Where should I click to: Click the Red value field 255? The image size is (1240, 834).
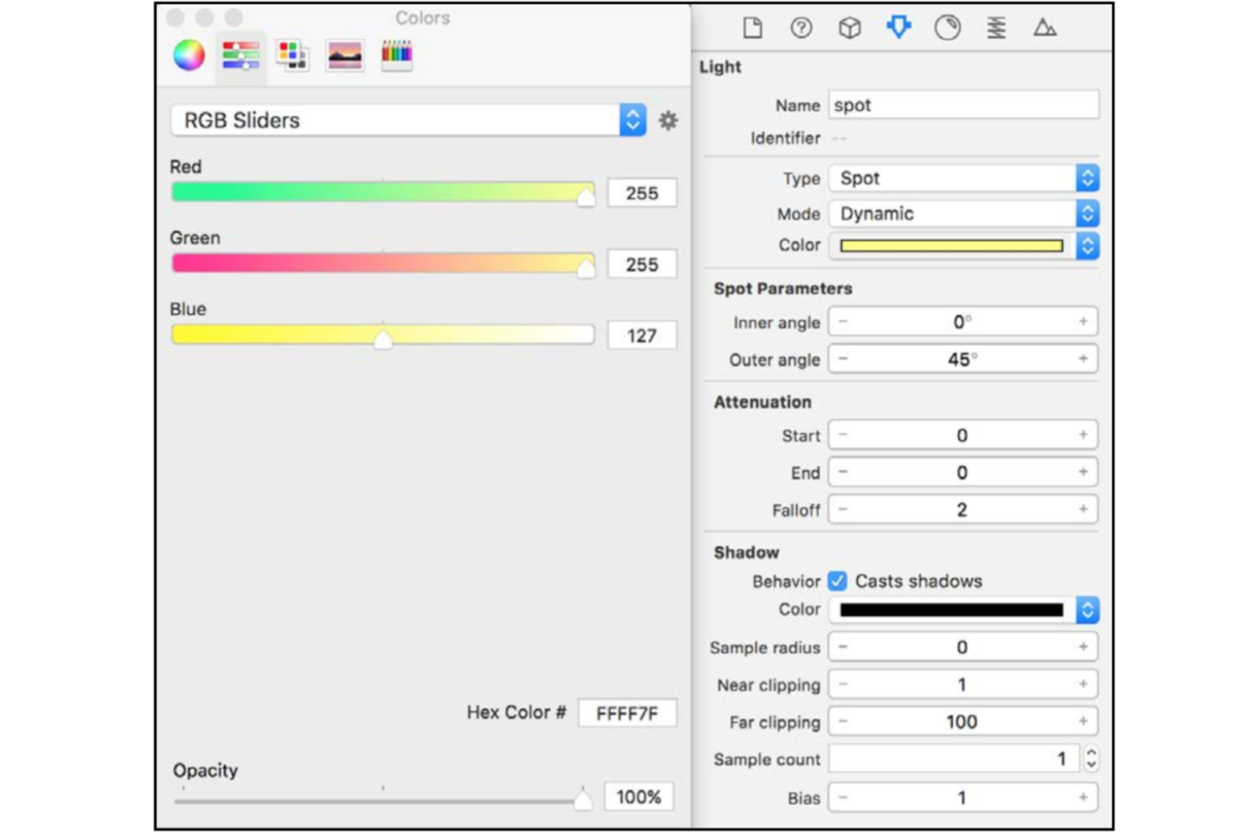pyautogui.click(x=642, y=193)
